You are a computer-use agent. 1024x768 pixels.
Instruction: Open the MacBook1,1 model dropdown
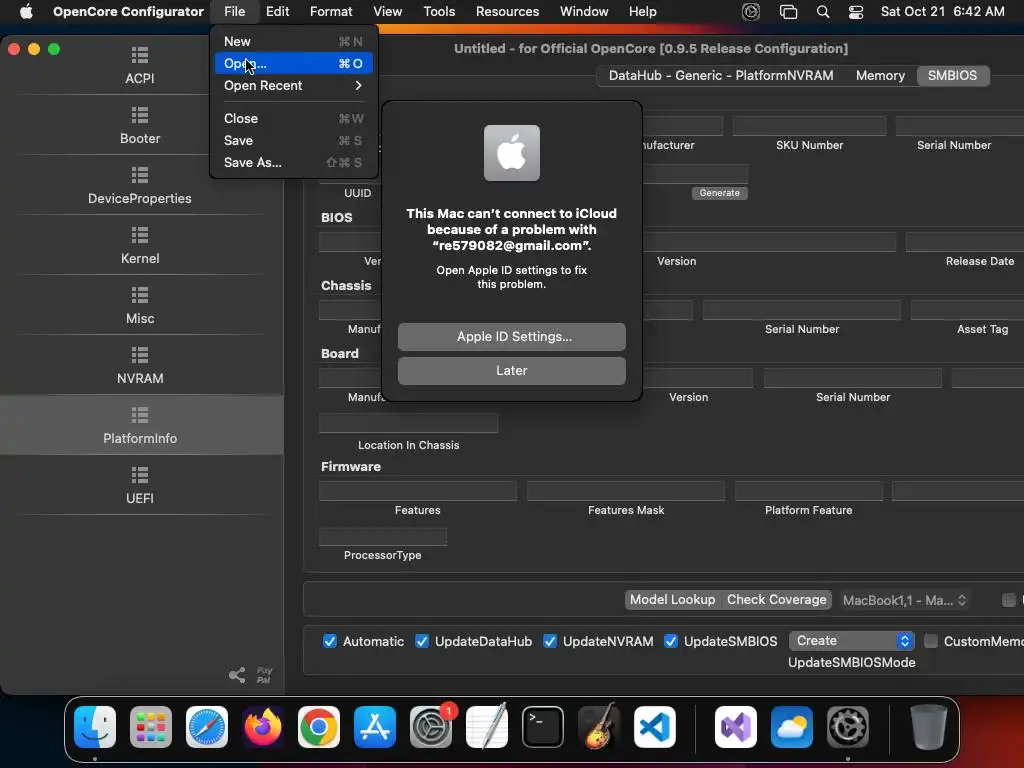pos(904,600)
